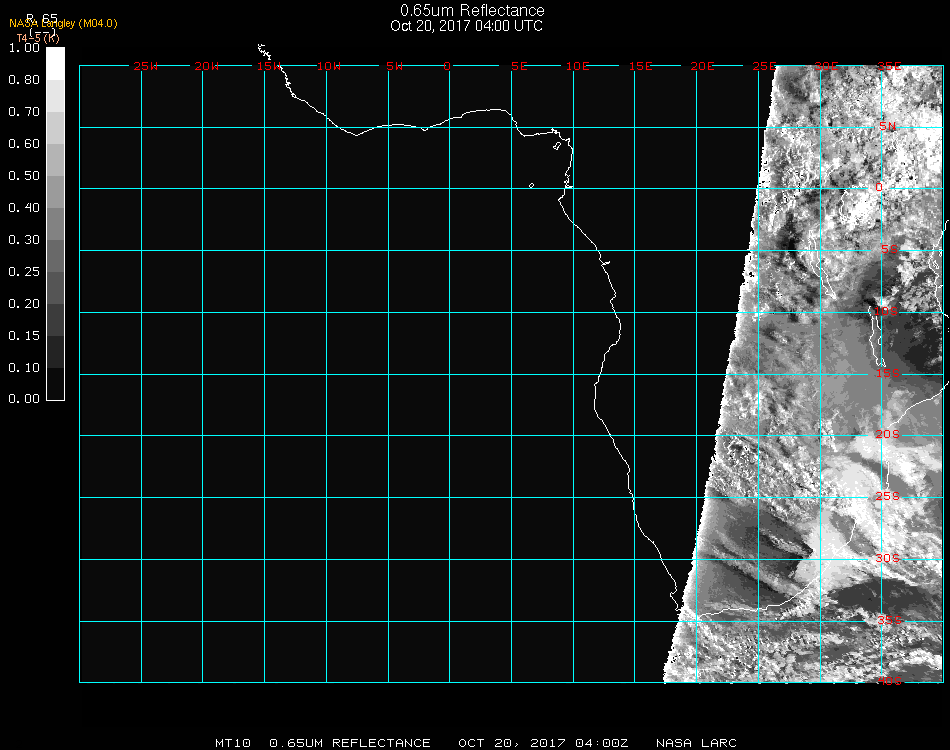Click the 30S latitude label

(x=888, y=558)
